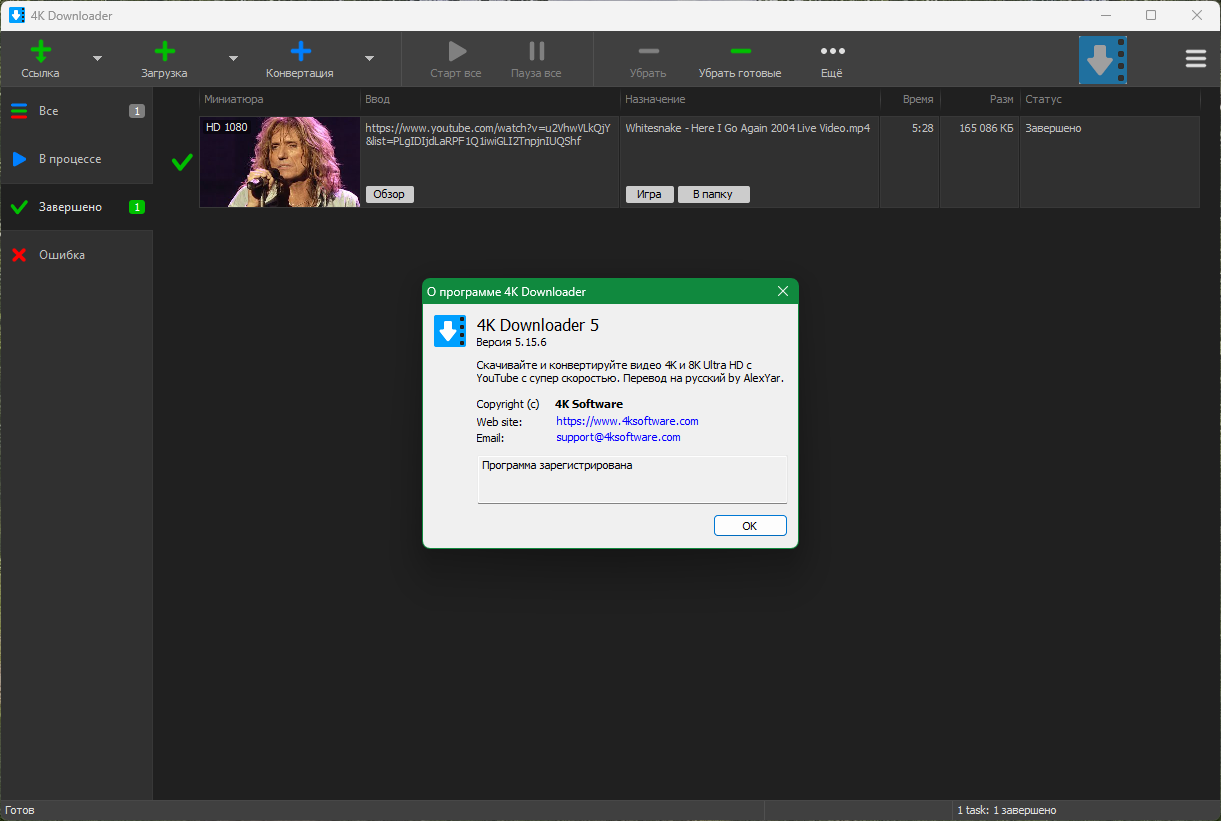The height and width of the screenshot is (821, 1221).
Task: Click the blue Конвертация plus icon
Action: 299,49
